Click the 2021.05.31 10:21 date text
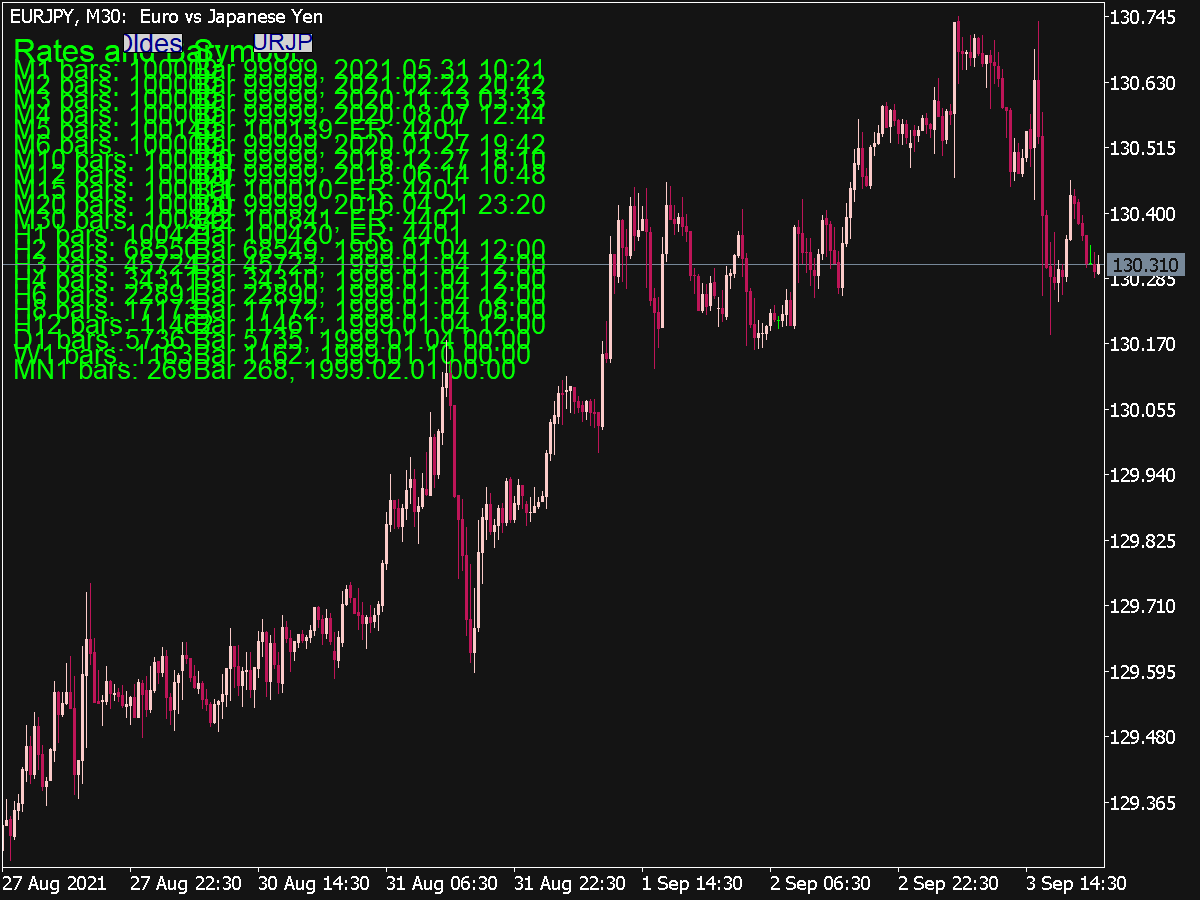The height and width of the screenshot is (900, 1200). tap(438, 66)
